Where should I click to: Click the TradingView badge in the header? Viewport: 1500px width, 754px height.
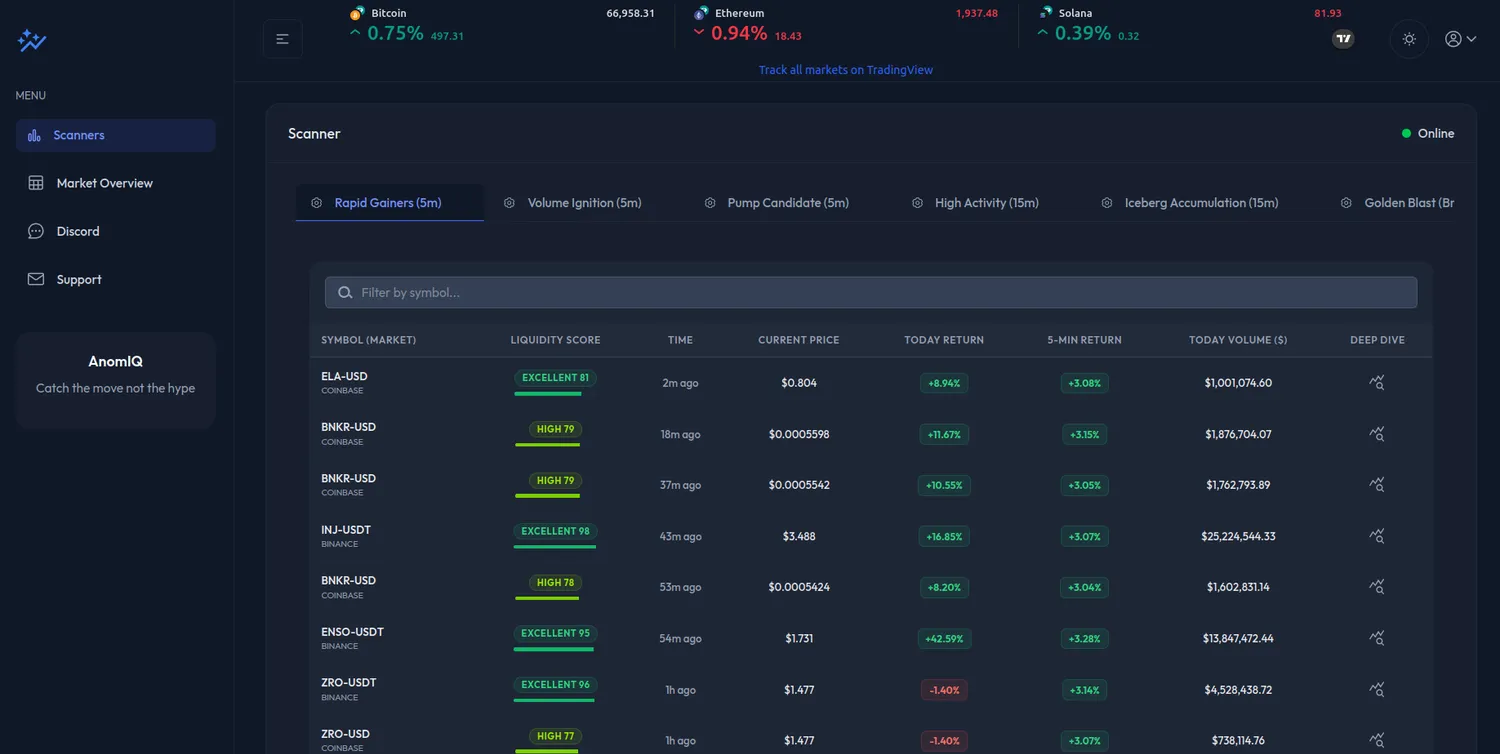tap(1343, 39)
